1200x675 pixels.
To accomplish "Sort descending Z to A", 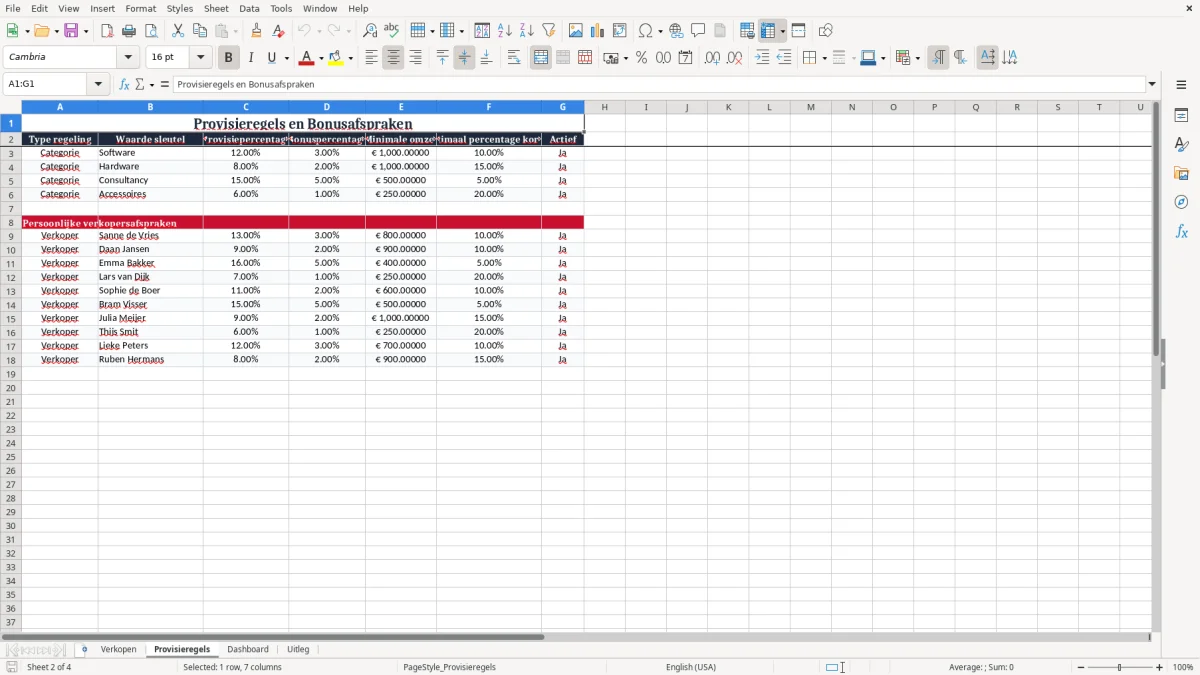I will [526, 31].
